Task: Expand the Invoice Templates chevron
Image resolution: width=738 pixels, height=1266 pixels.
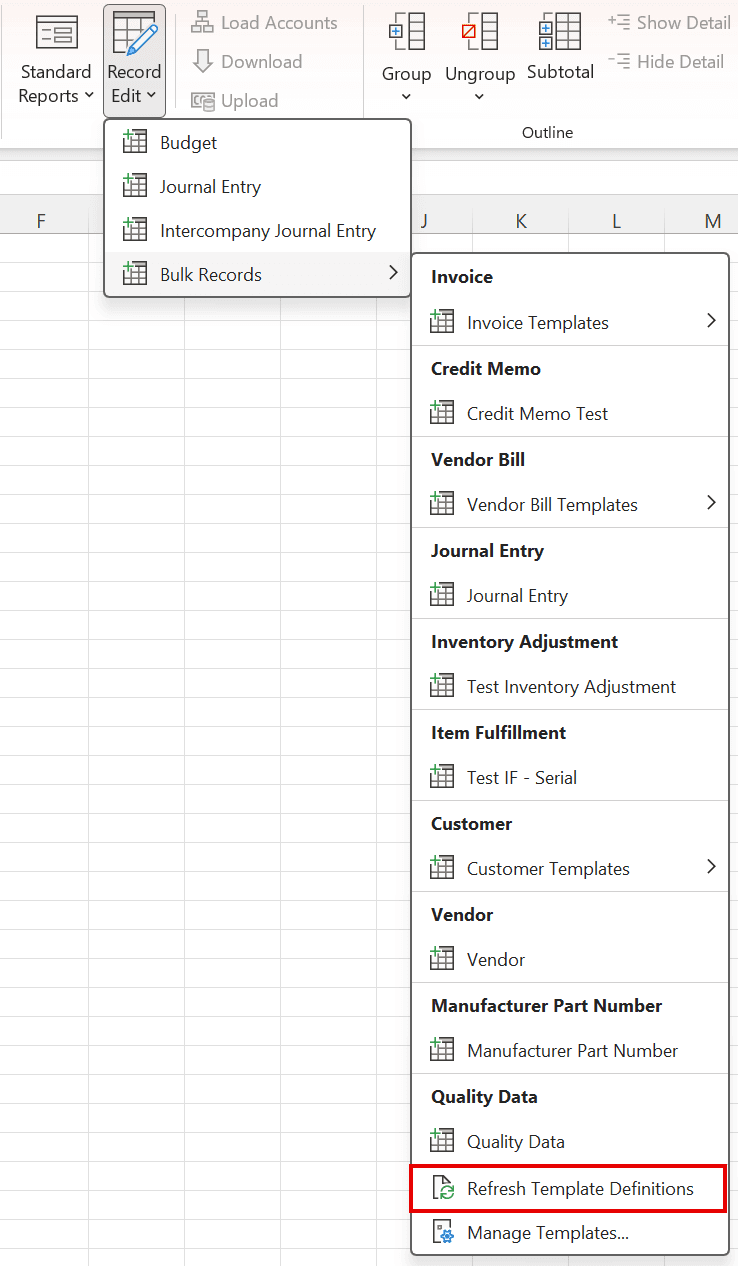Action: [x=711, y=321]
